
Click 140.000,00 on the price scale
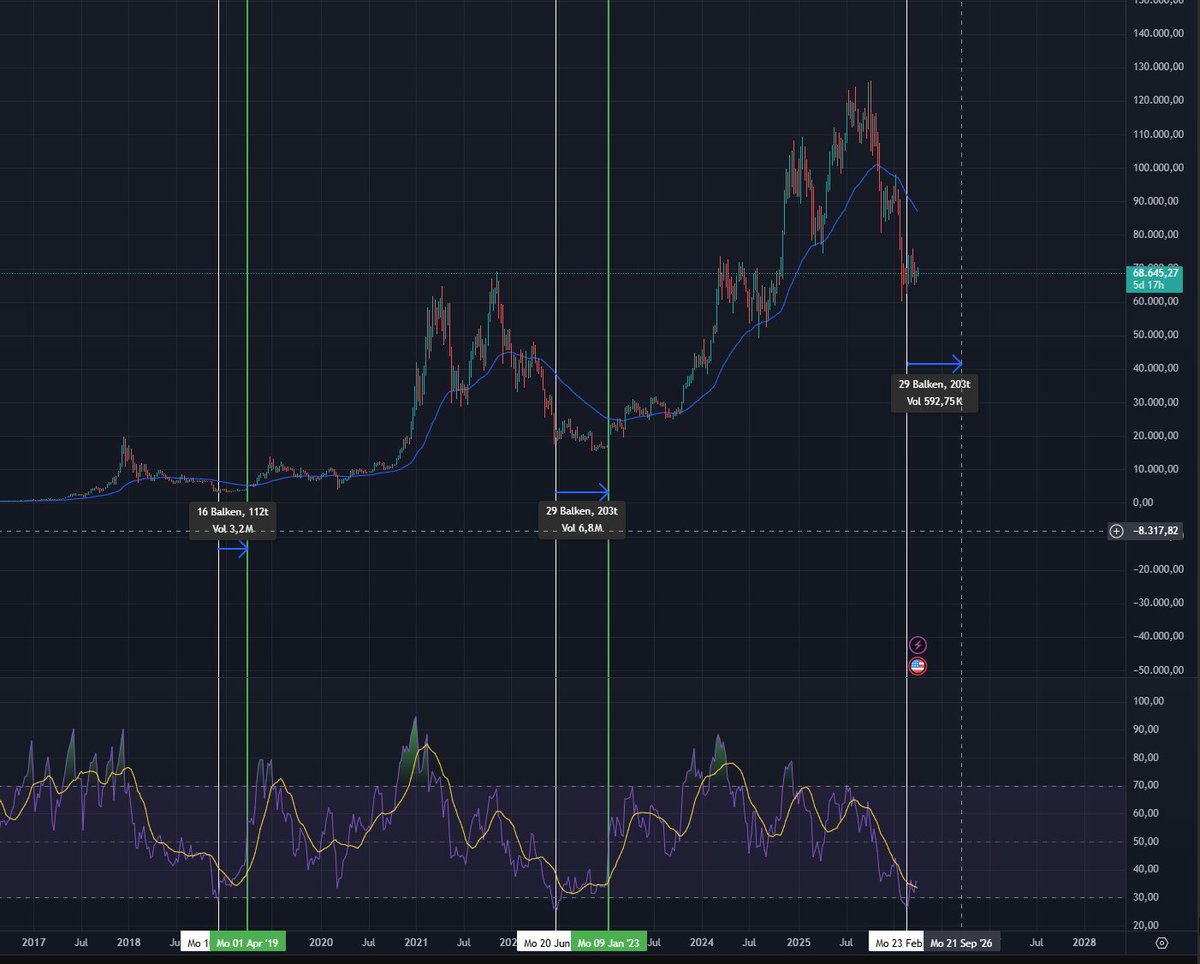[x=1157, y=33]
